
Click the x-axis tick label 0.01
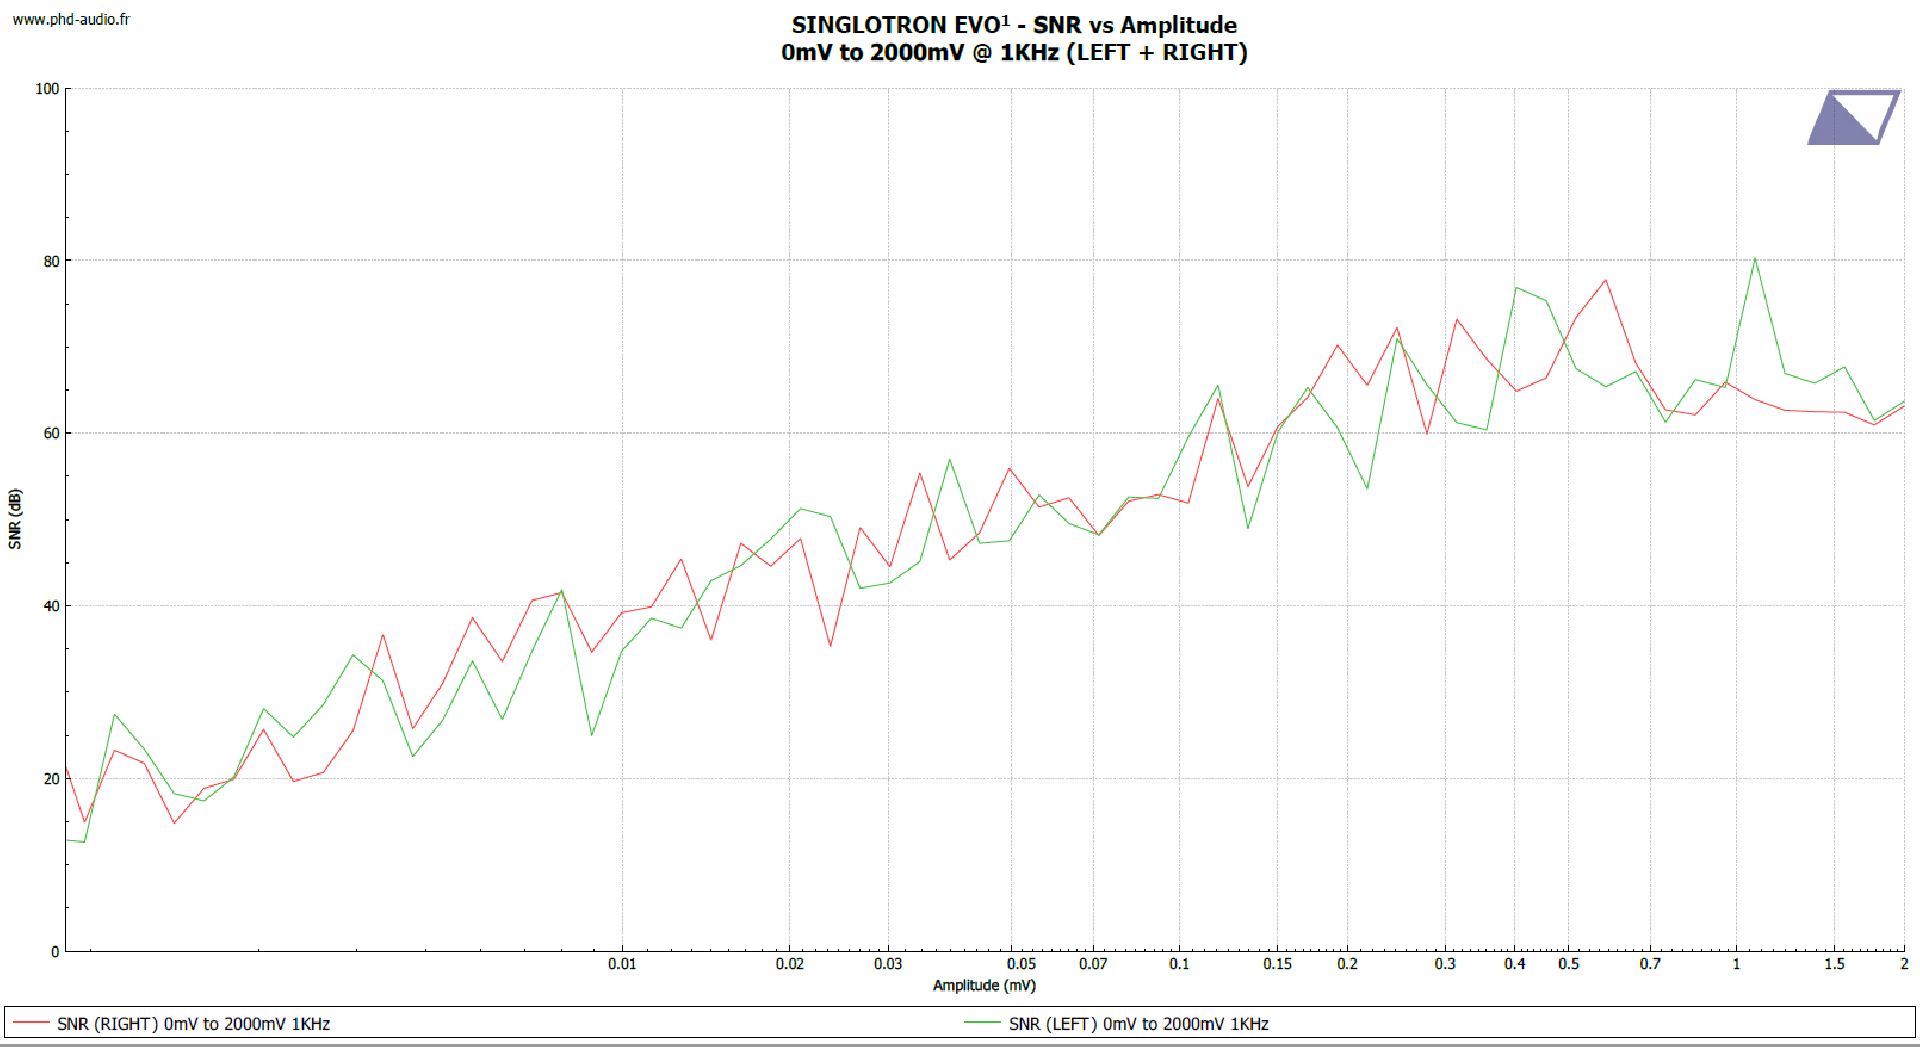click(x=622, y=964)
